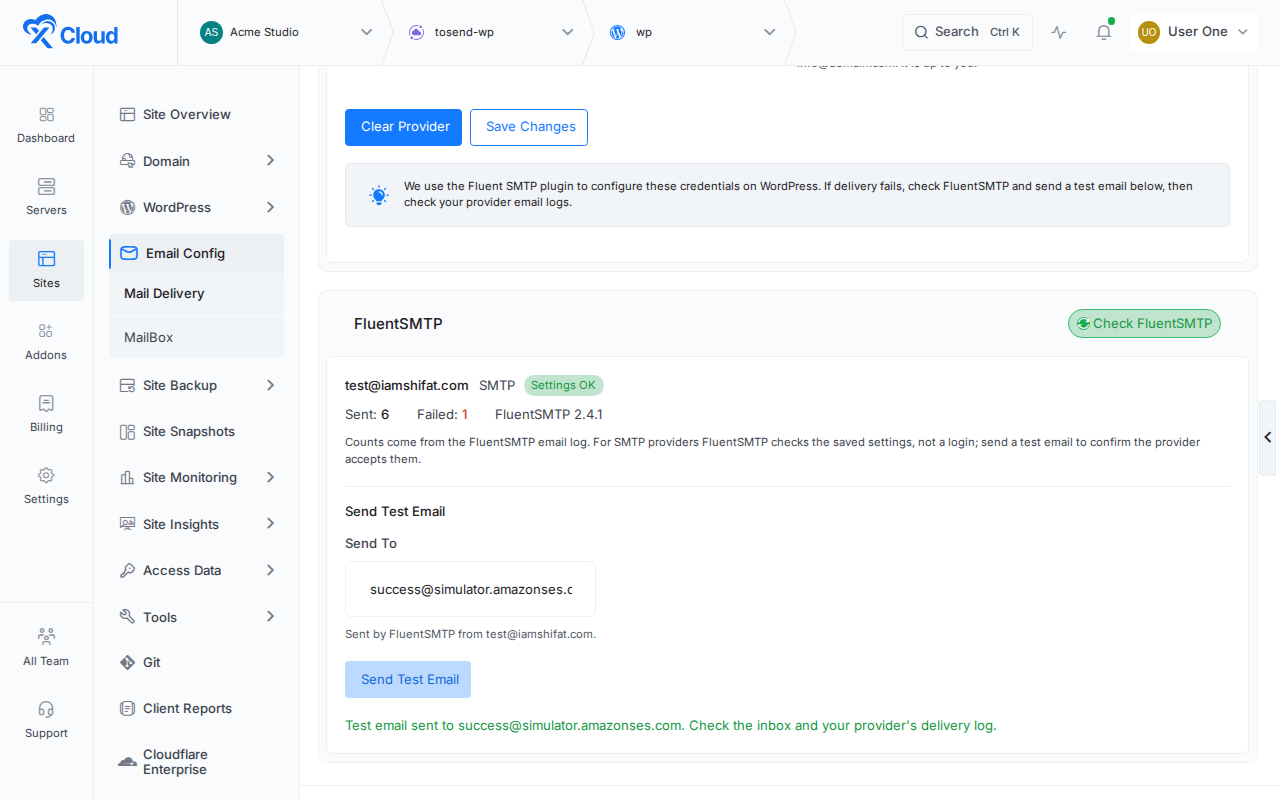This screenshot has height=800, width=1280.
Task: Open the Support headset icon
Action: point(46,709)
